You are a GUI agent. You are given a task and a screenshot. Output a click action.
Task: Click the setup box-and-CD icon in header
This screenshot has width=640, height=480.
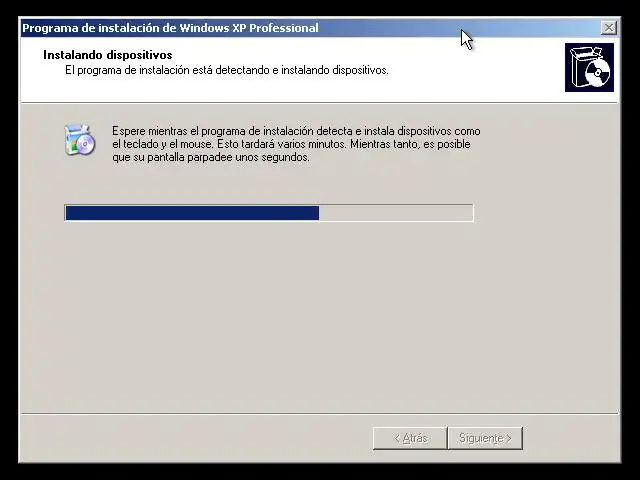click(x=589, y=67)
